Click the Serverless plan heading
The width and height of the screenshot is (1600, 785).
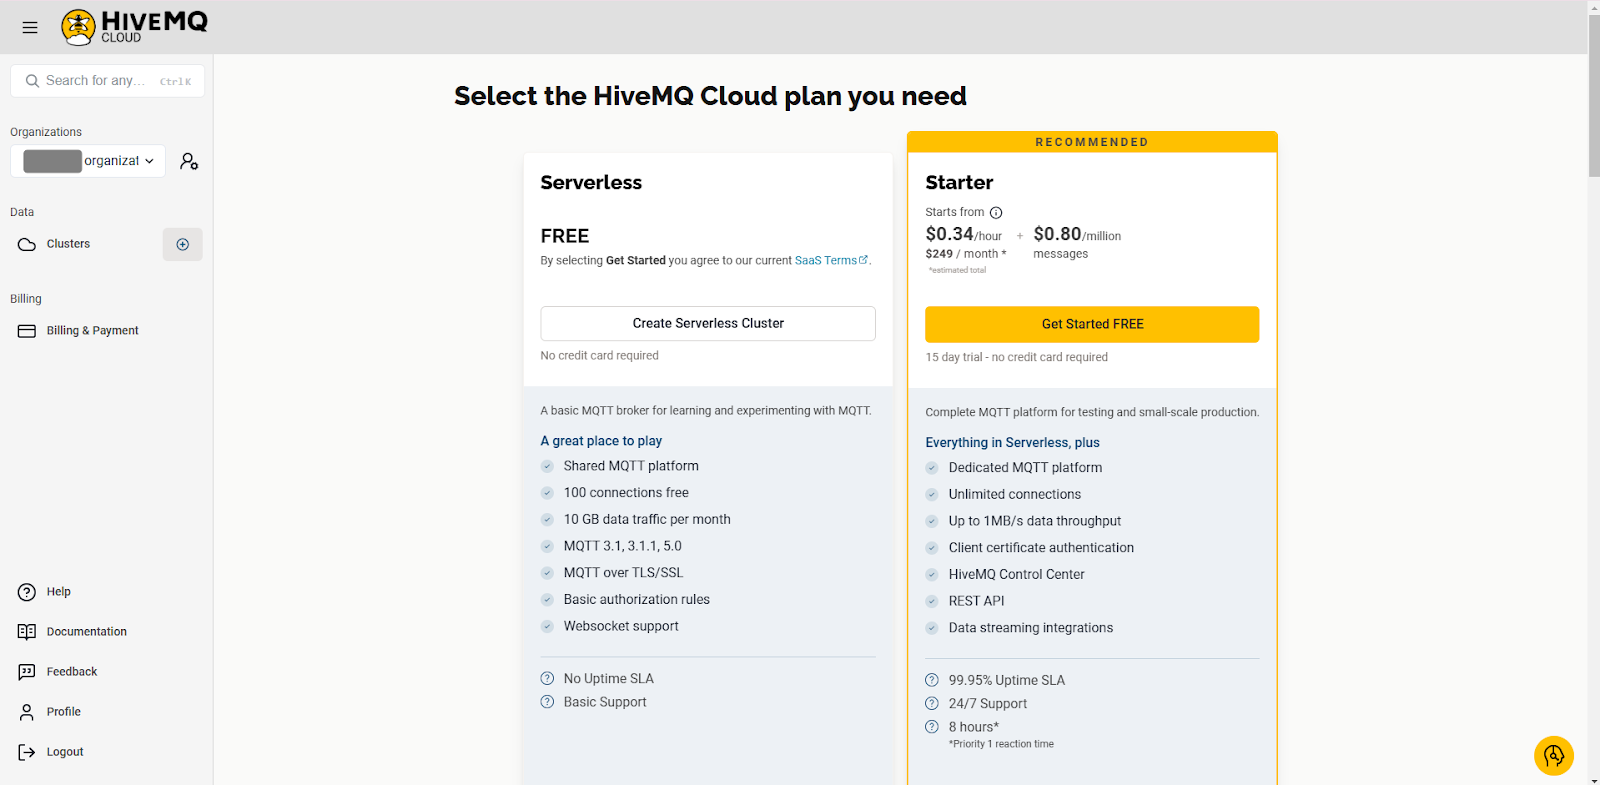click(591, 183)
